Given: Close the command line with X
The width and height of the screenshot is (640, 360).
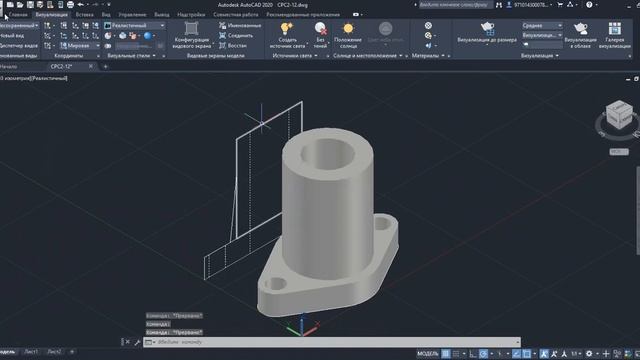Looking at the screenshot, I should point(127,342).
